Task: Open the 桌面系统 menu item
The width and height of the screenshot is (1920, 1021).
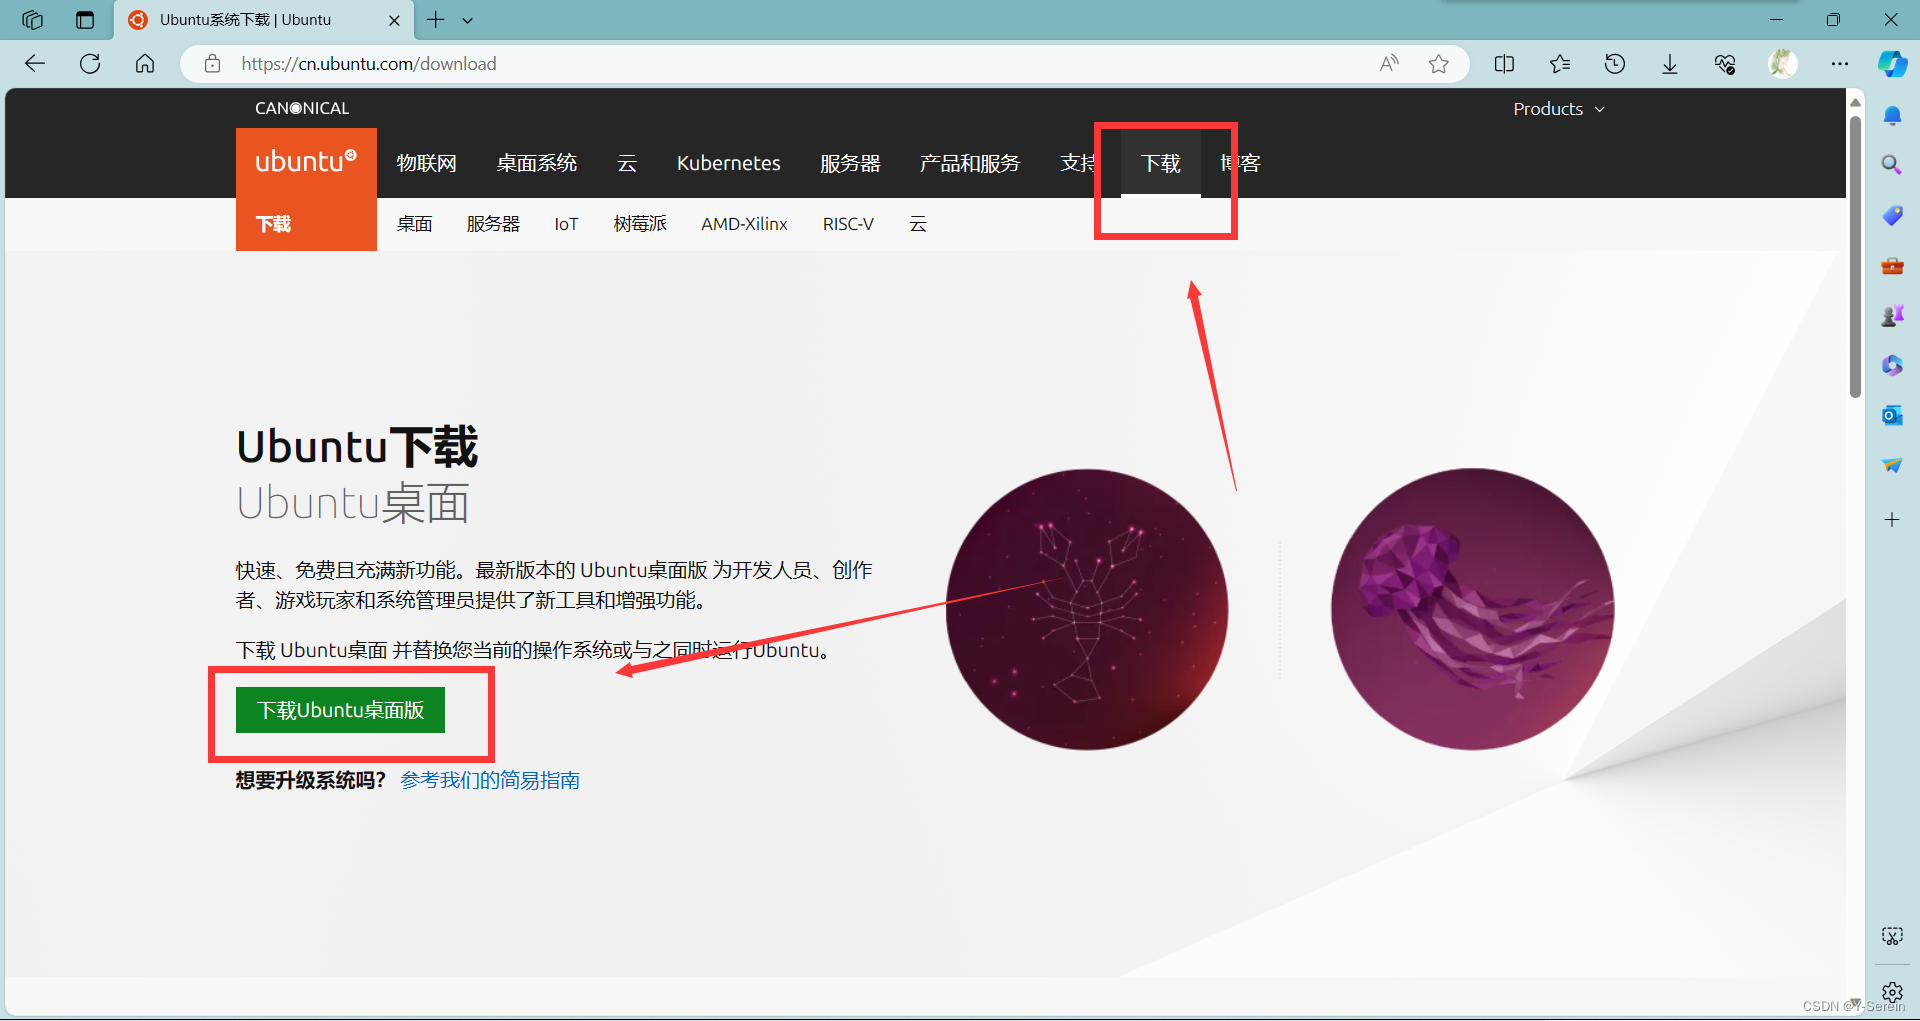Action: click(537, 163)
